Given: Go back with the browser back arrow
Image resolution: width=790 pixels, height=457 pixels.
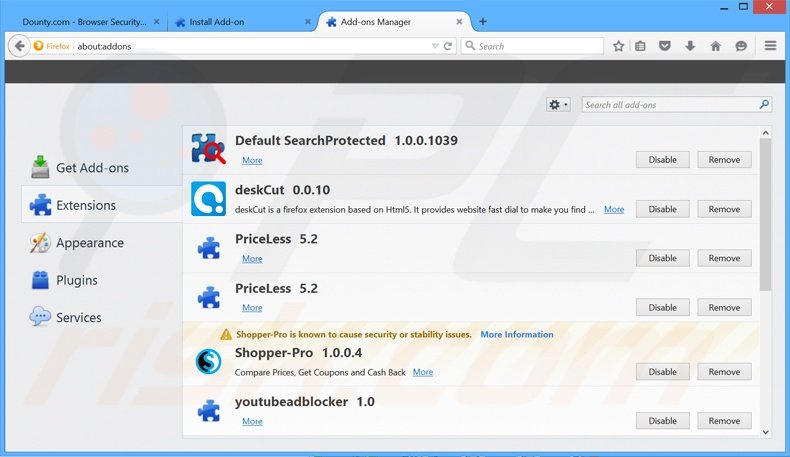Looking at the screenshot, I should click(19, 46).
